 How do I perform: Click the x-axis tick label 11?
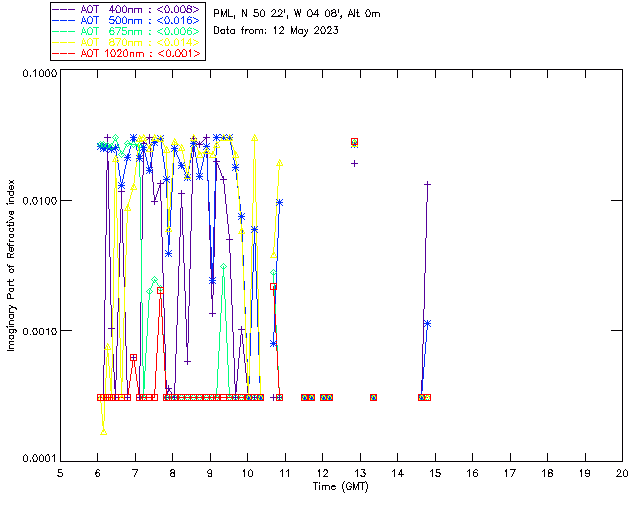pos(285,473)
